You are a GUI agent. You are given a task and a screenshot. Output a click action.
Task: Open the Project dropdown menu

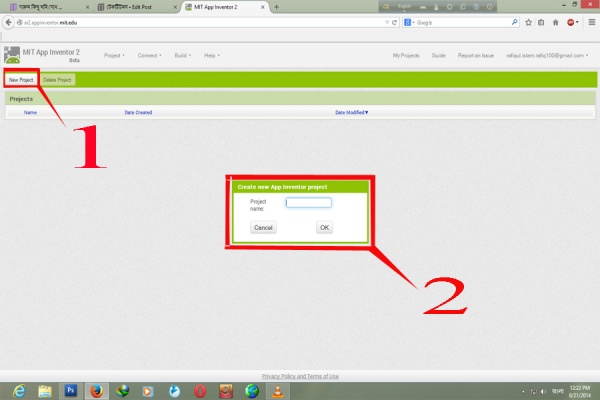pyautogui.click(x=114, y=56)
